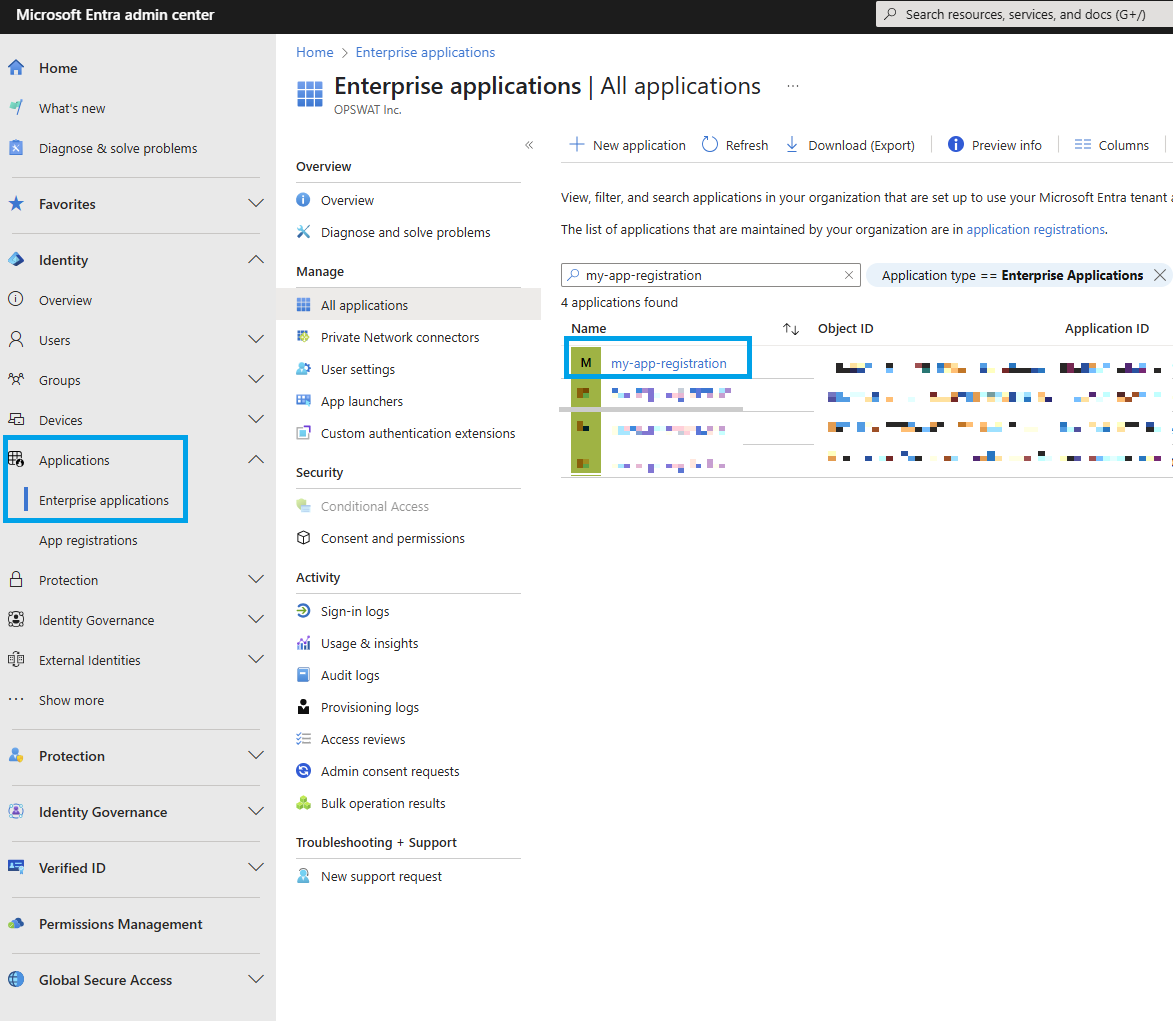Click the Home house icon in sidebar

click(x=16, y=67)
